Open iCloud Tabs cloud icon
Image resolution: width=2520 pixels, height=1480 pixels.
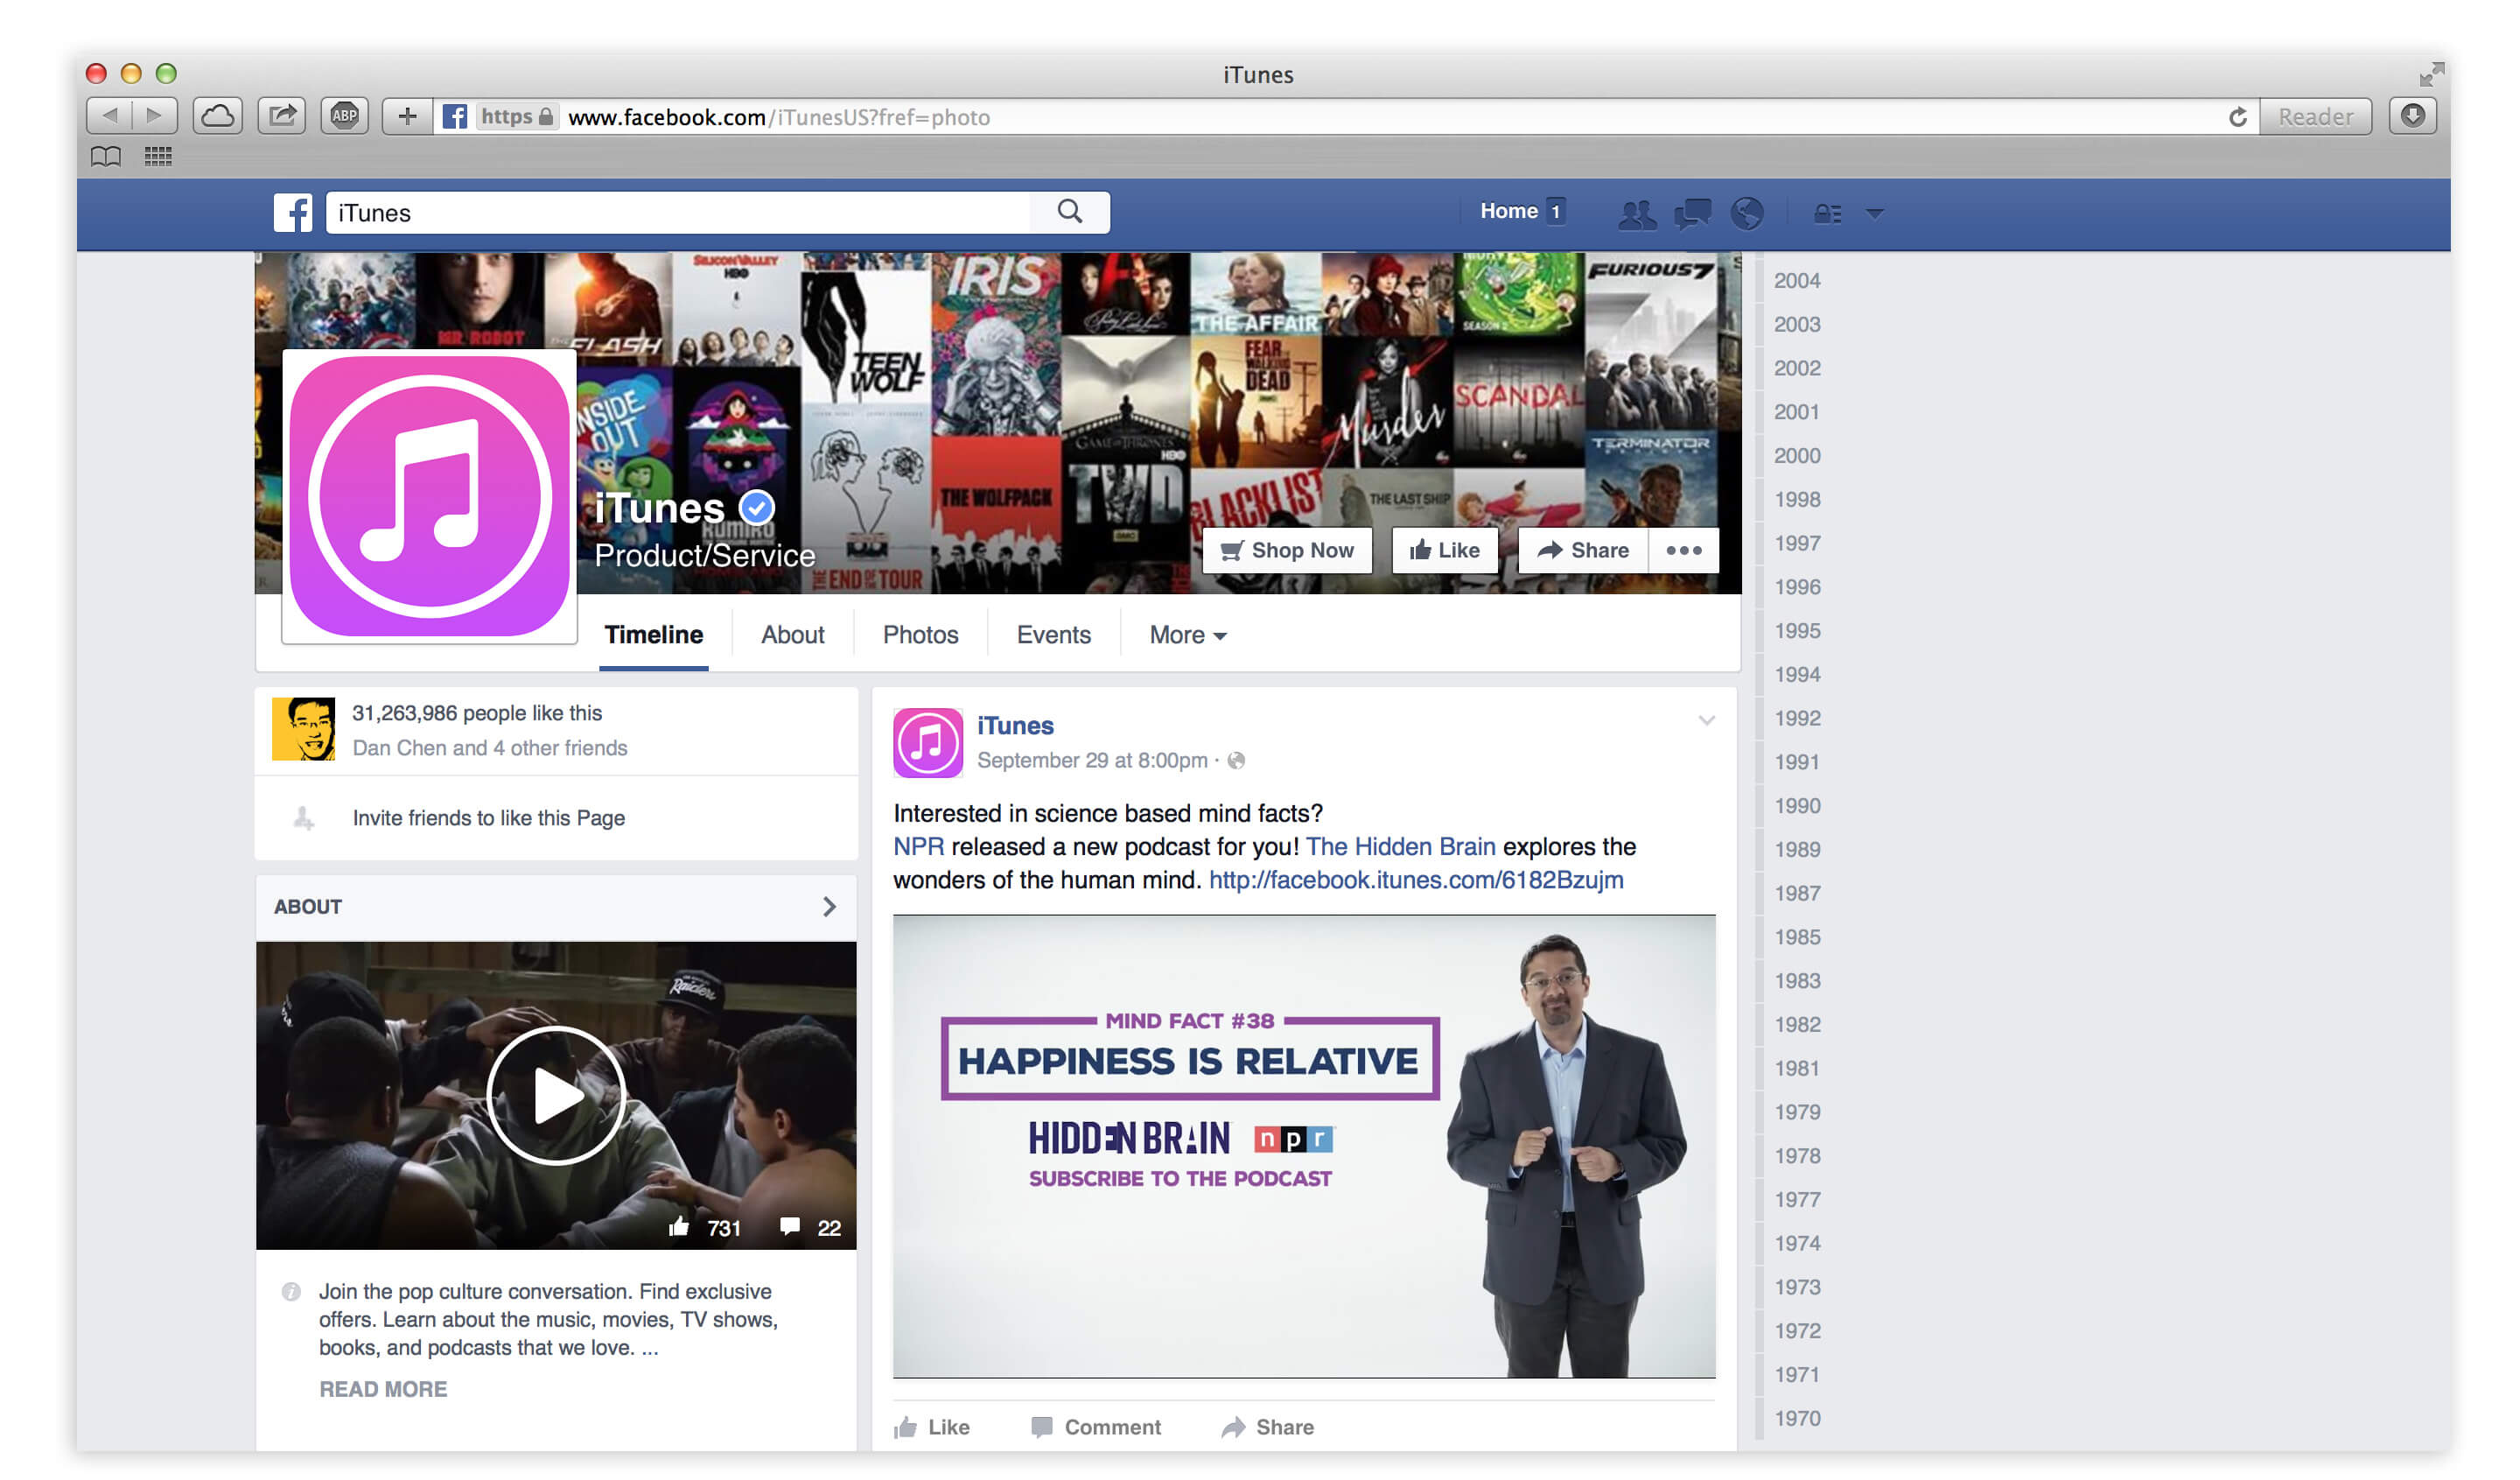[218, 116]
